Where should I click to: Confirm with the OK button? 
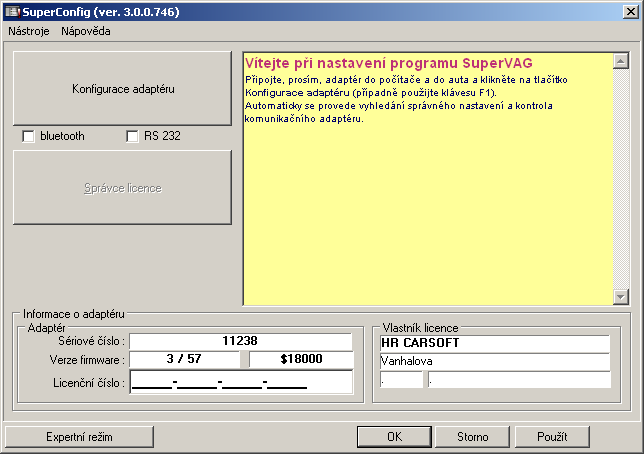point(394,437)
